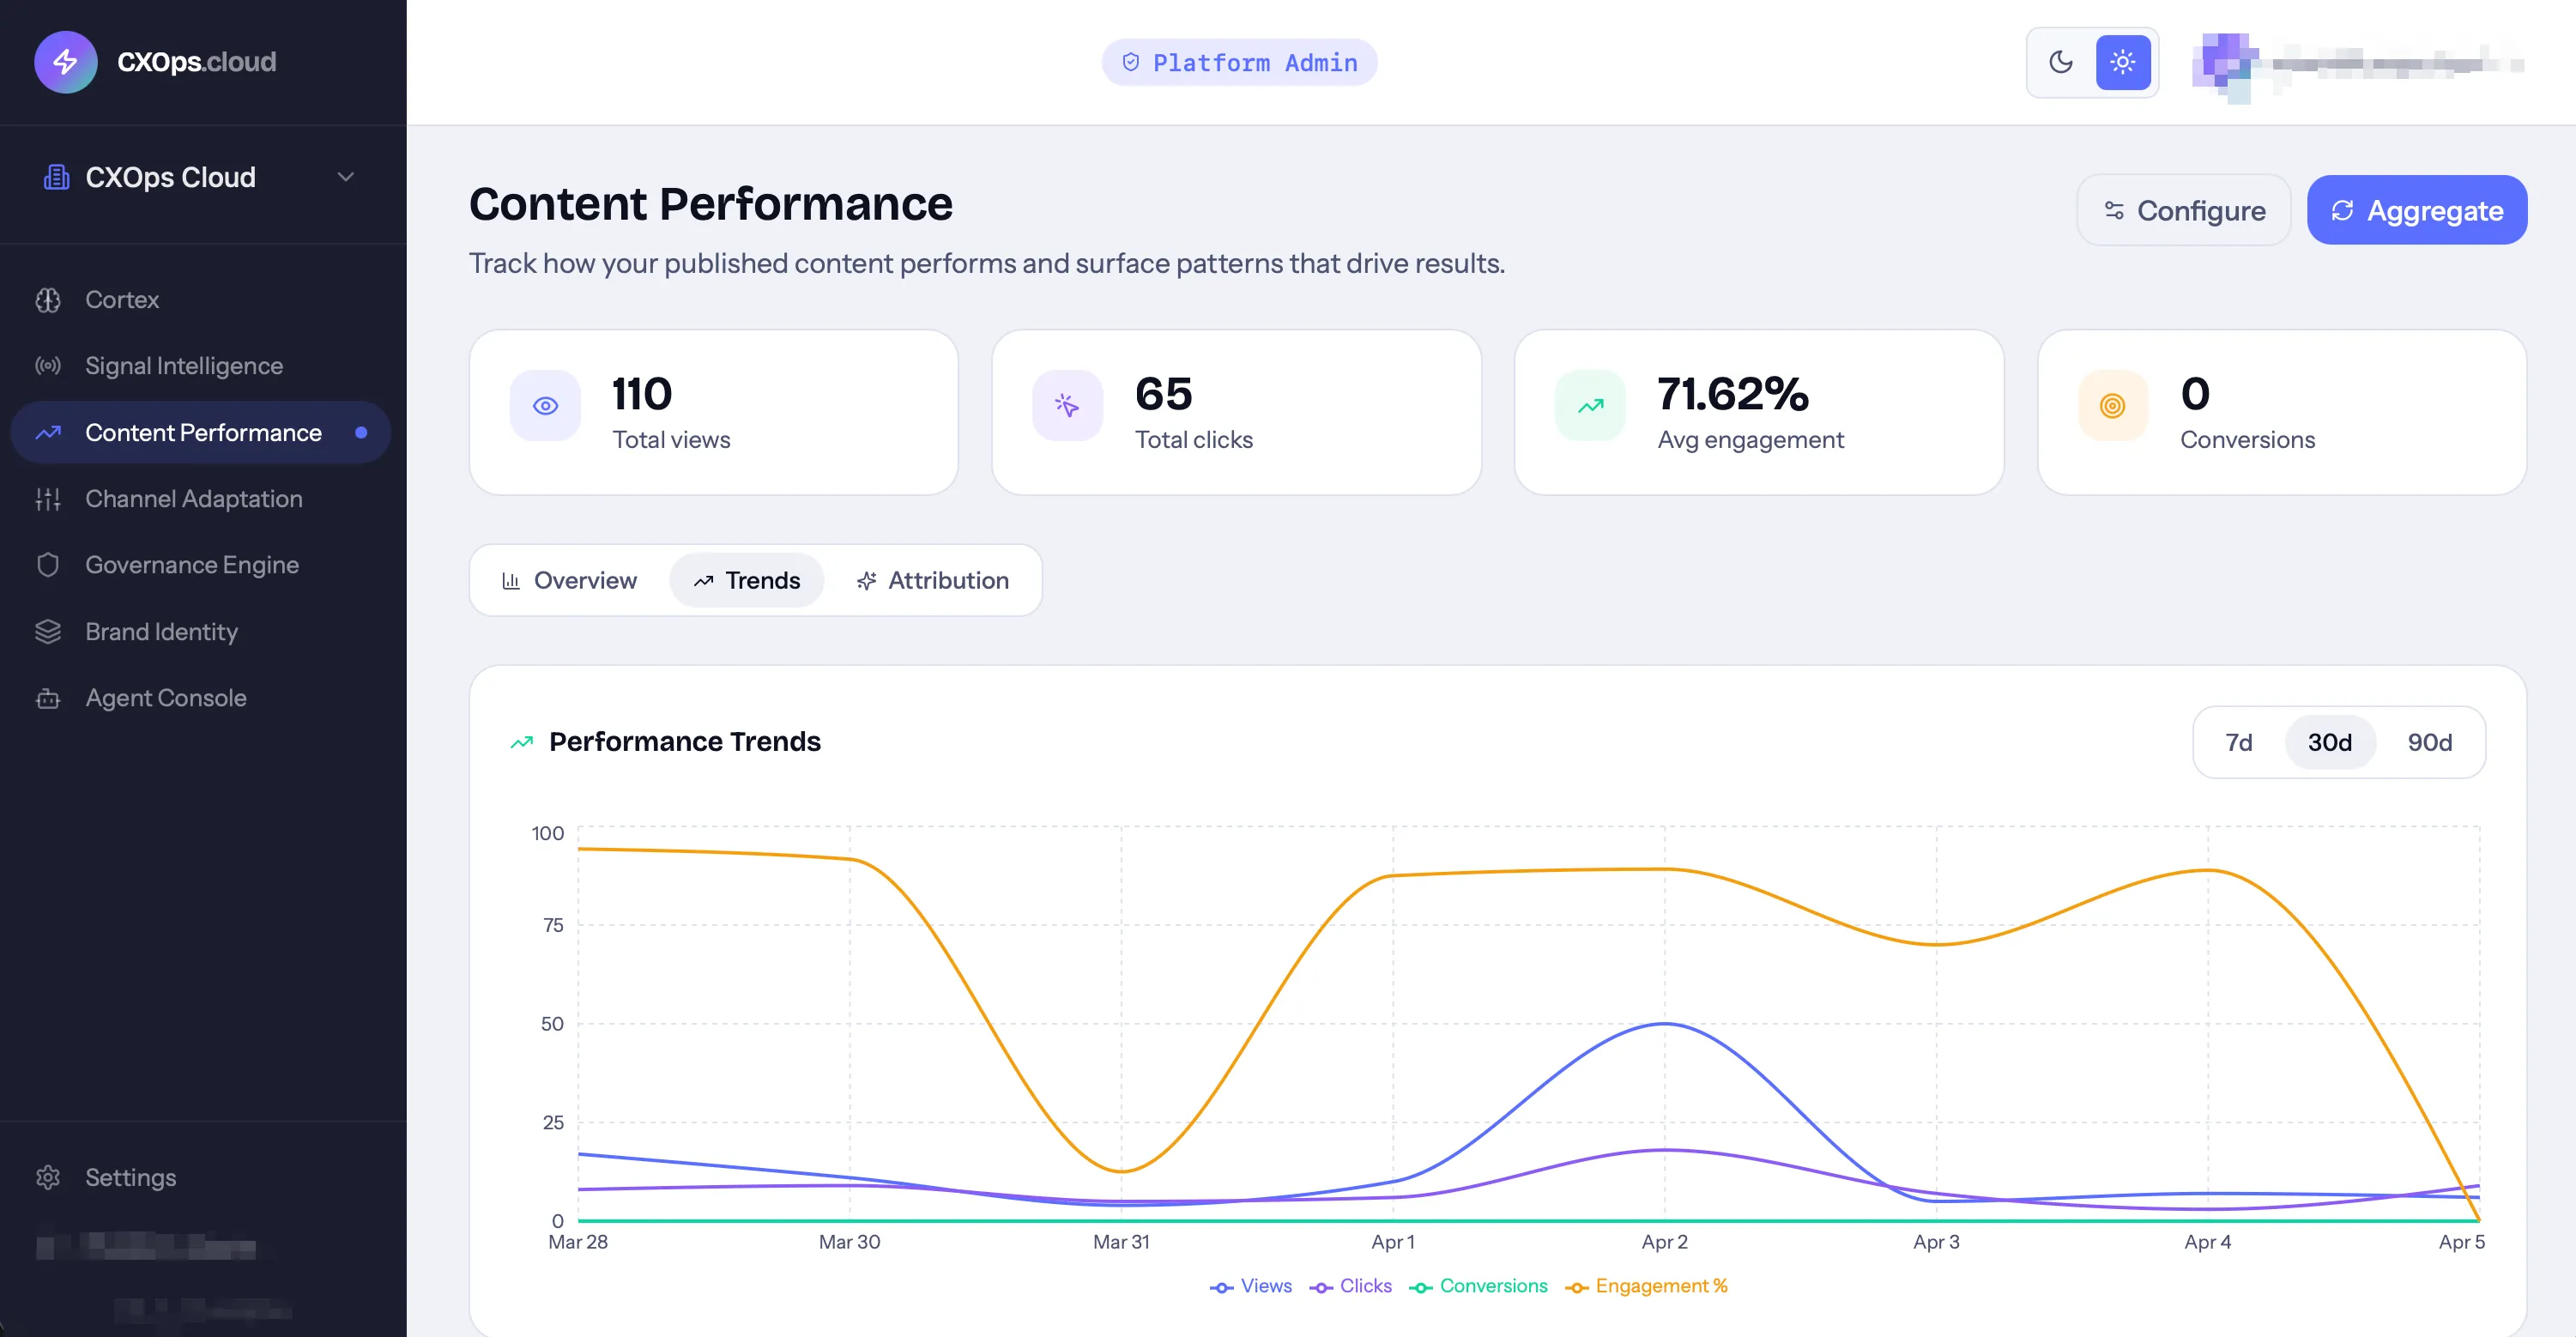
Task: Click the refresh icon on Aggregate
Action: click(2342, 210)
